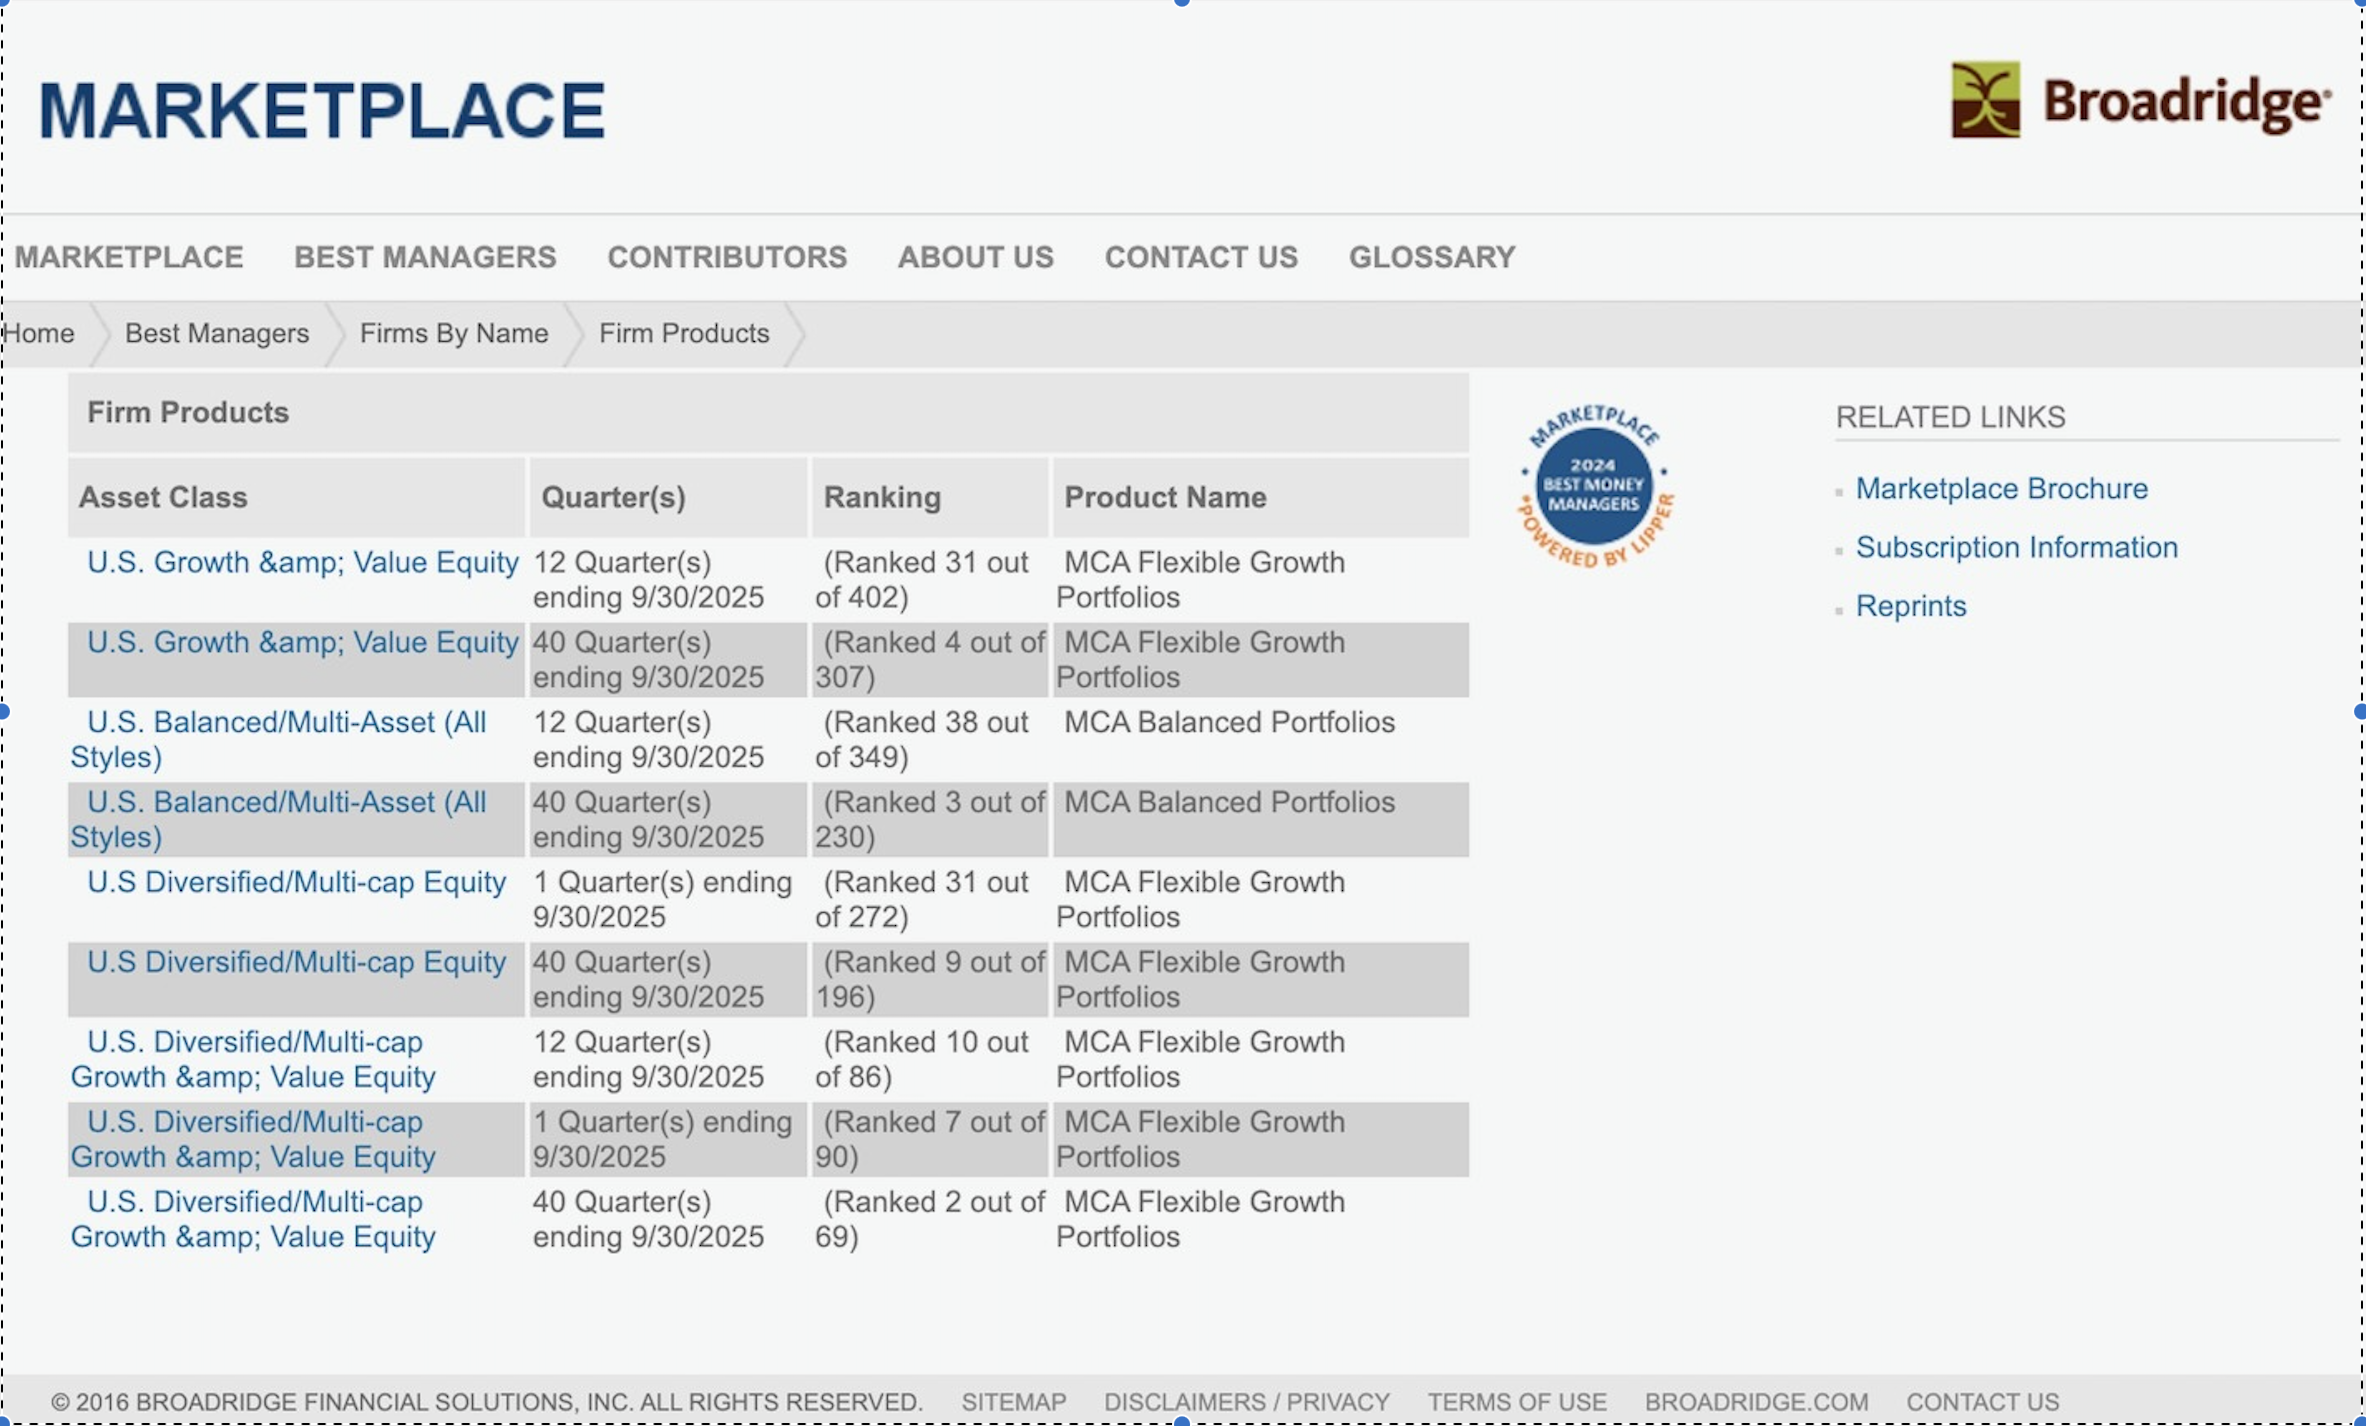The image size is (2366, 1426).
Task: Click the Terms of Use footer link
Action: (1516, 1402)
